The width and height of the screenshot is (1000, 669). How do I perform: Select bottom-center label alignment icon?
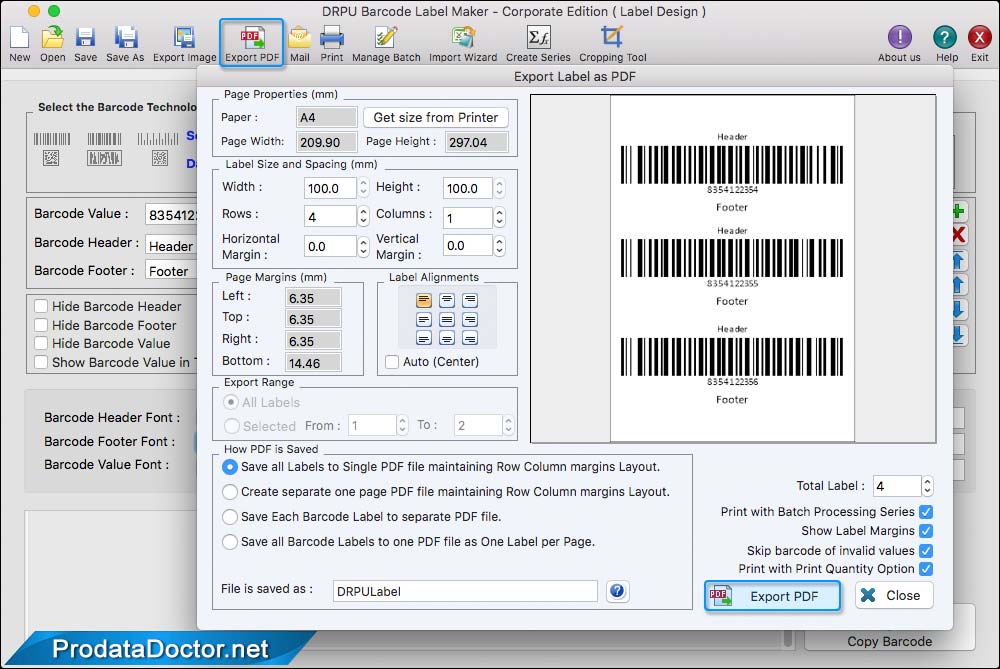pos(447,338)
